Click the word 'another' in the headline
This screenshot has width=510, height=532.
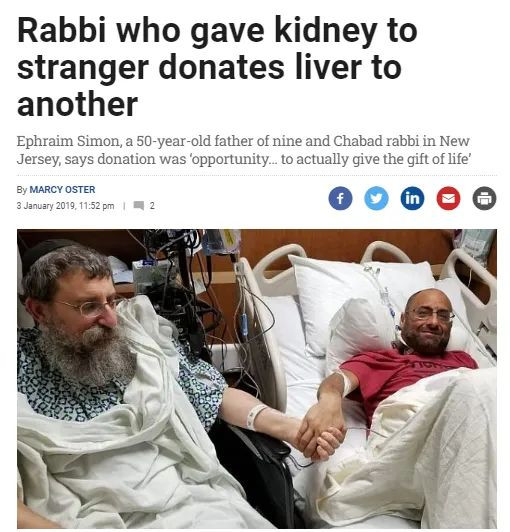(77, 104)
